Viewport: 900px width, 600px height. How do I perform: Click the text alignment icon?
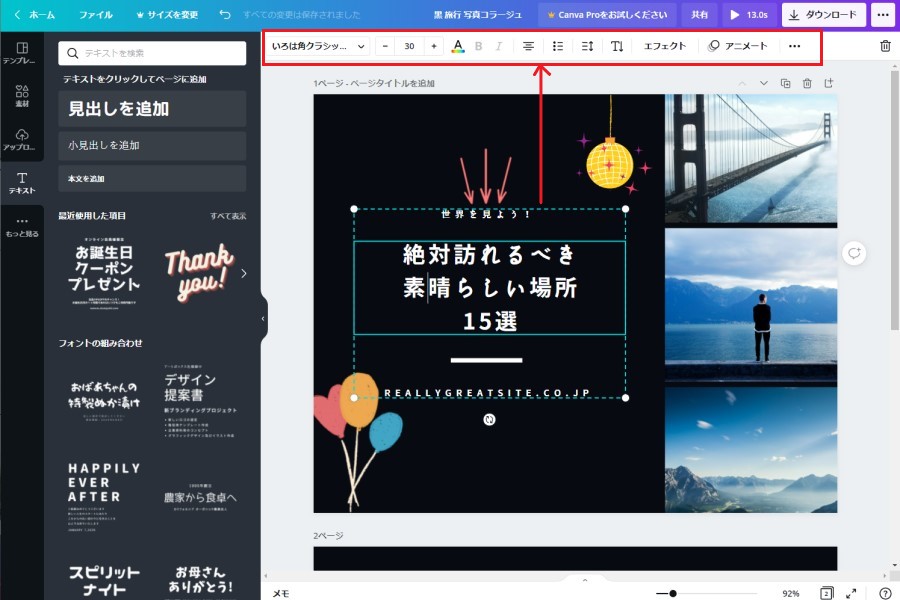(x=529, y=46)
